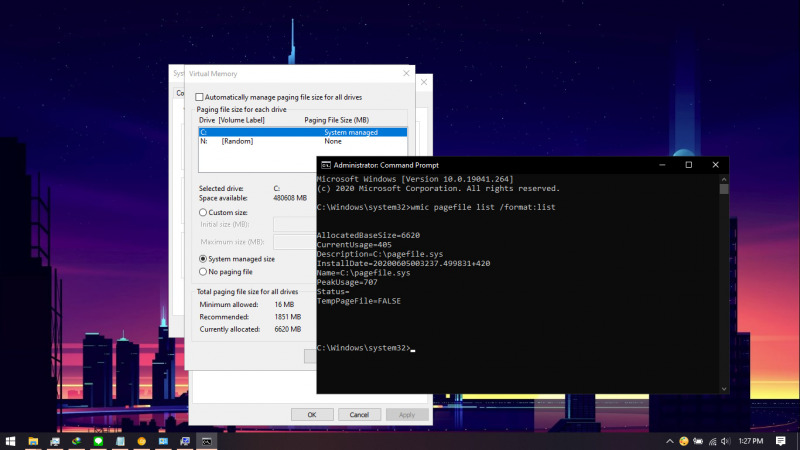
Task: Open the Internet Download Manager taskbar icon
Action: (77, 441)
